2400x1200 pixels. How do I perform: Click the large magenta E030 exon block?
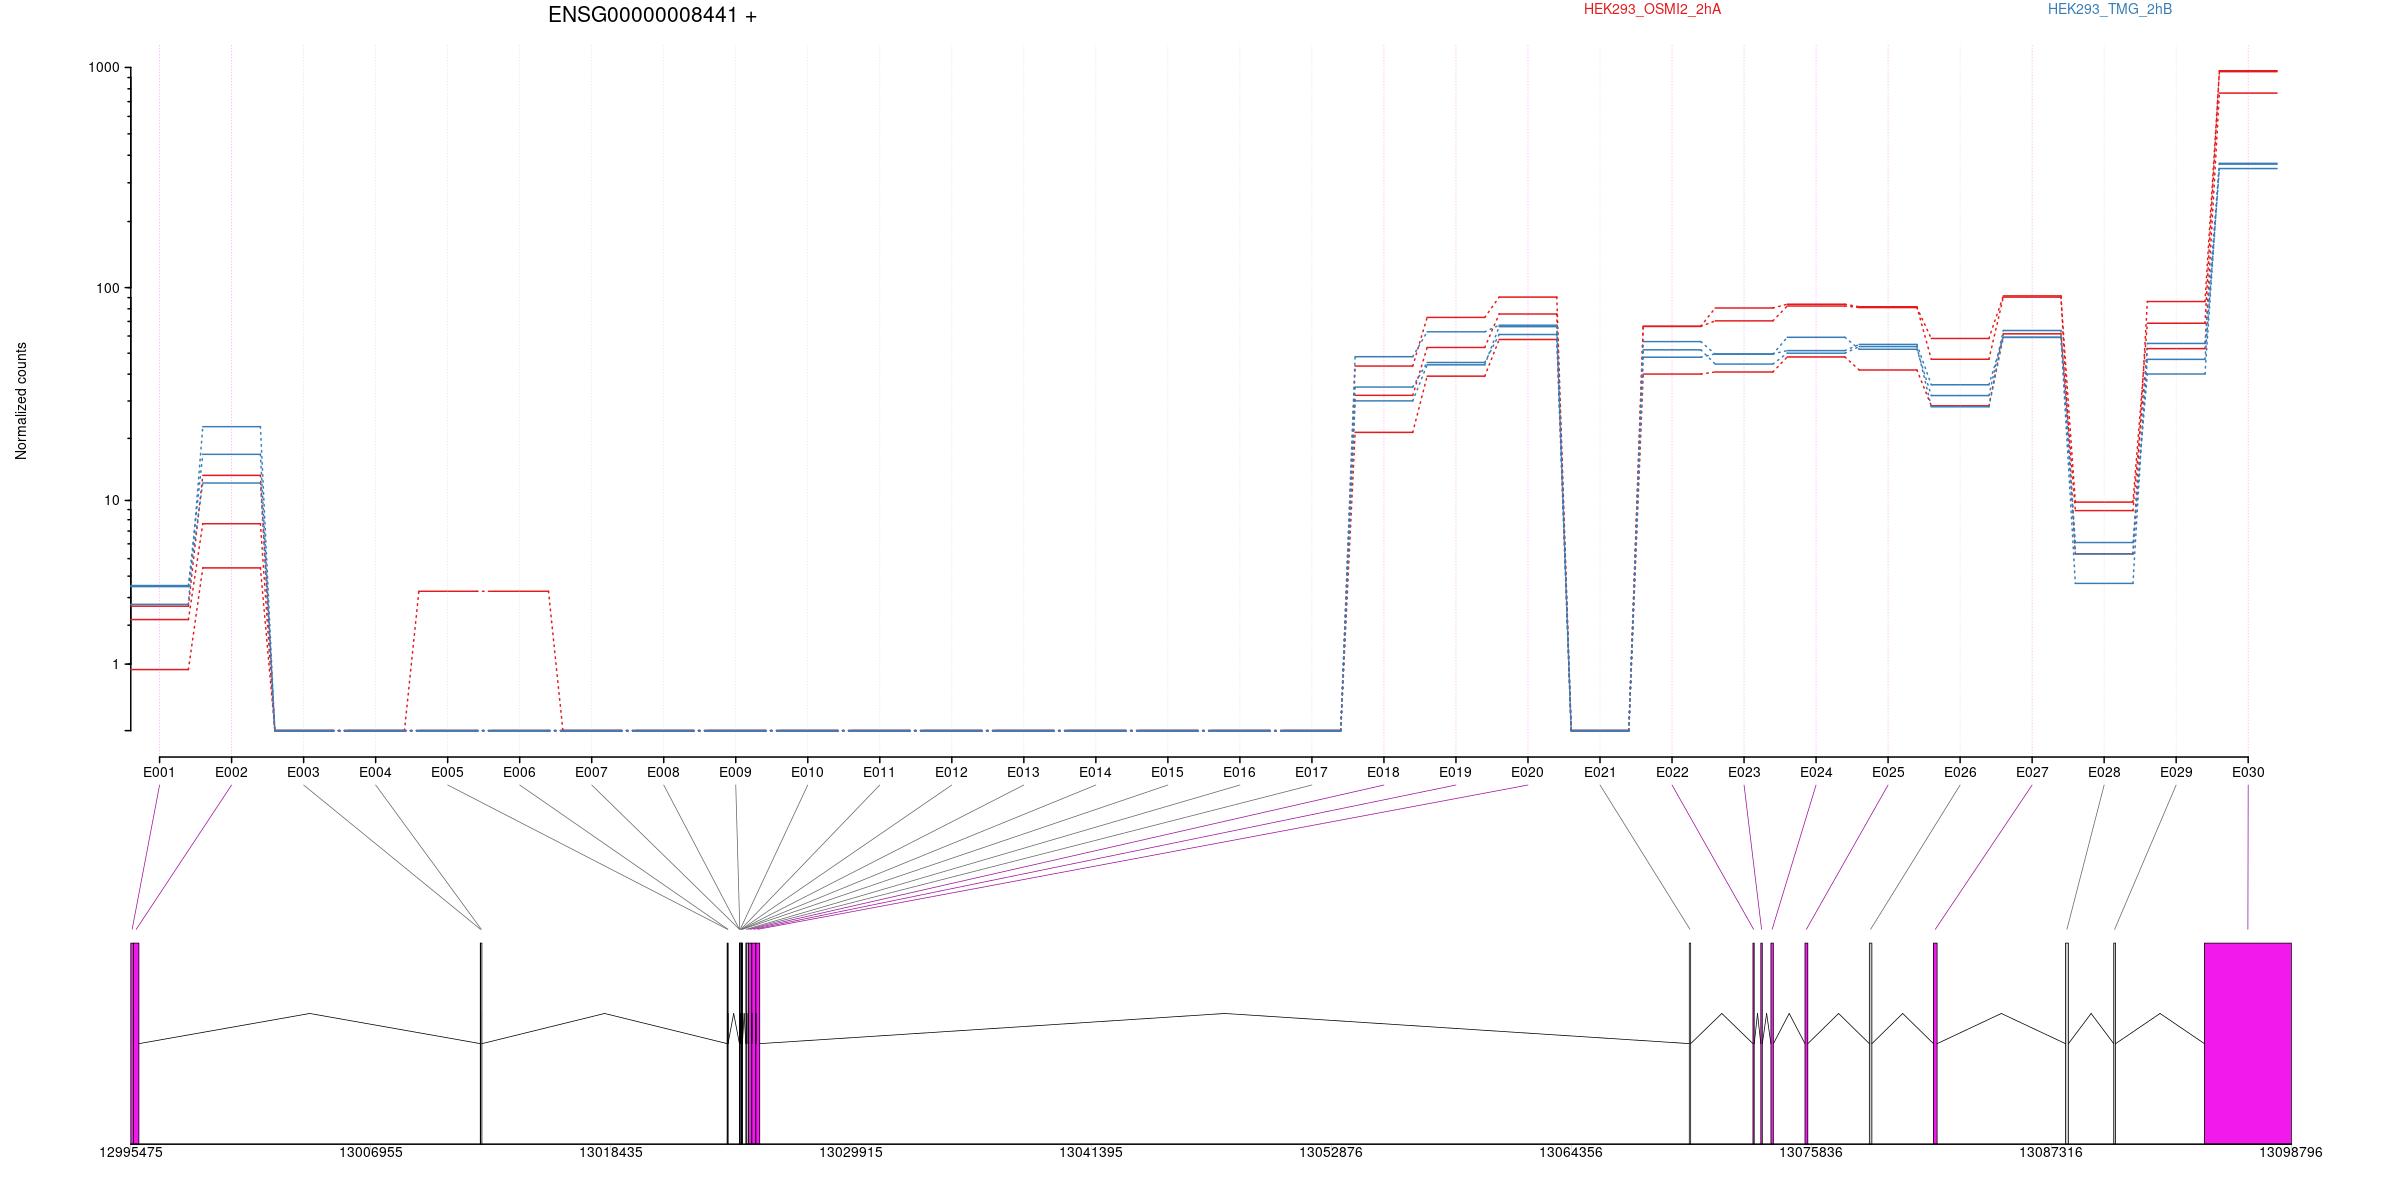pyautogui.click(x=2248, y=1043)
